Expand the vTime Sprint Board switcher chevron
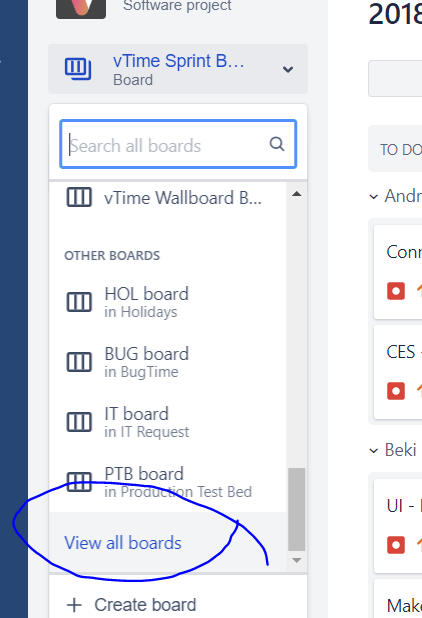Viewport: 422px width, 618px height. tap(288, 69)
